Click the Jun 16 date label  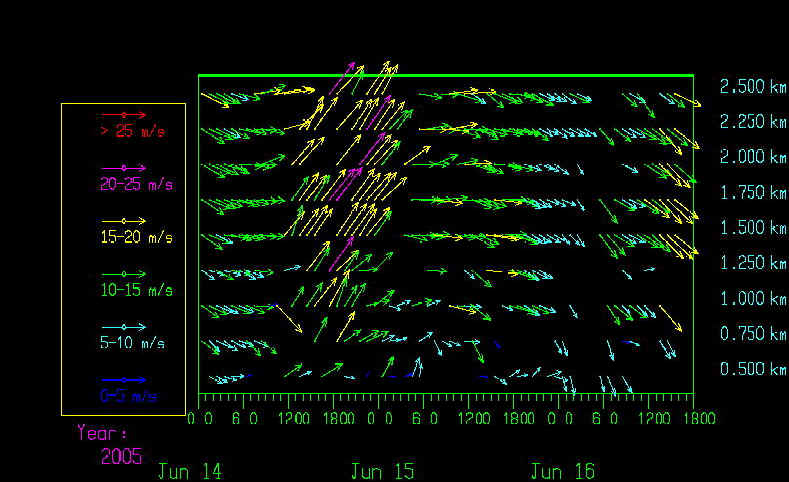click(x=560, y=471)
